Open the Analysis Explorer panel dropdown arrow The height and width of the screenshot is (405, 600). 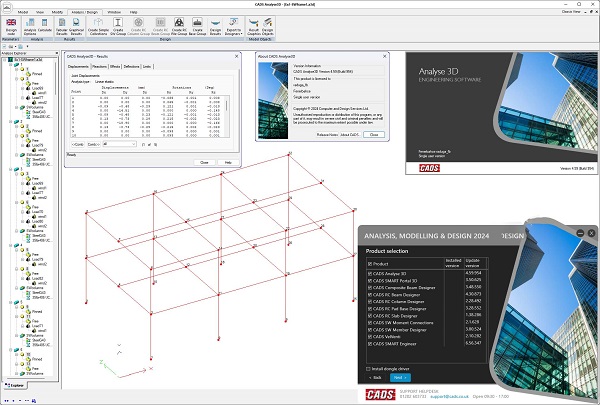[57, 53]
